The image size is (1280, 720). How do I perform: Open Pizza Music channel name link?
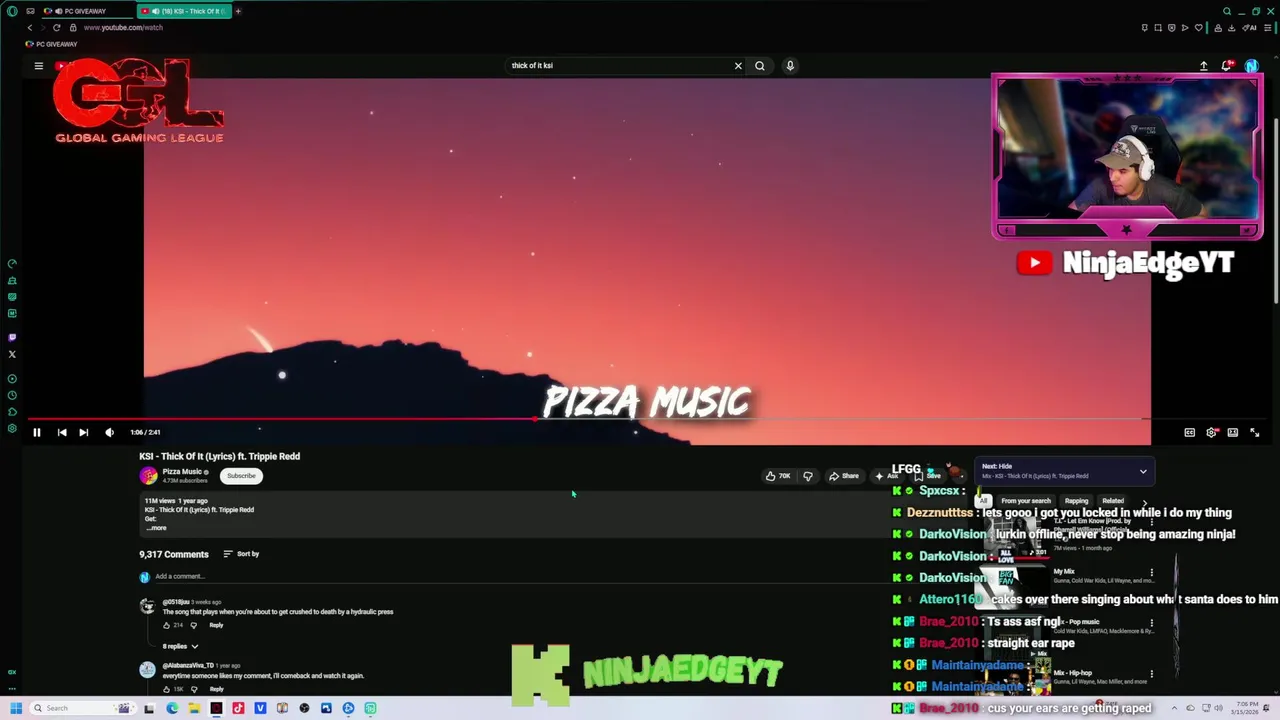click(x=182, y=472)
